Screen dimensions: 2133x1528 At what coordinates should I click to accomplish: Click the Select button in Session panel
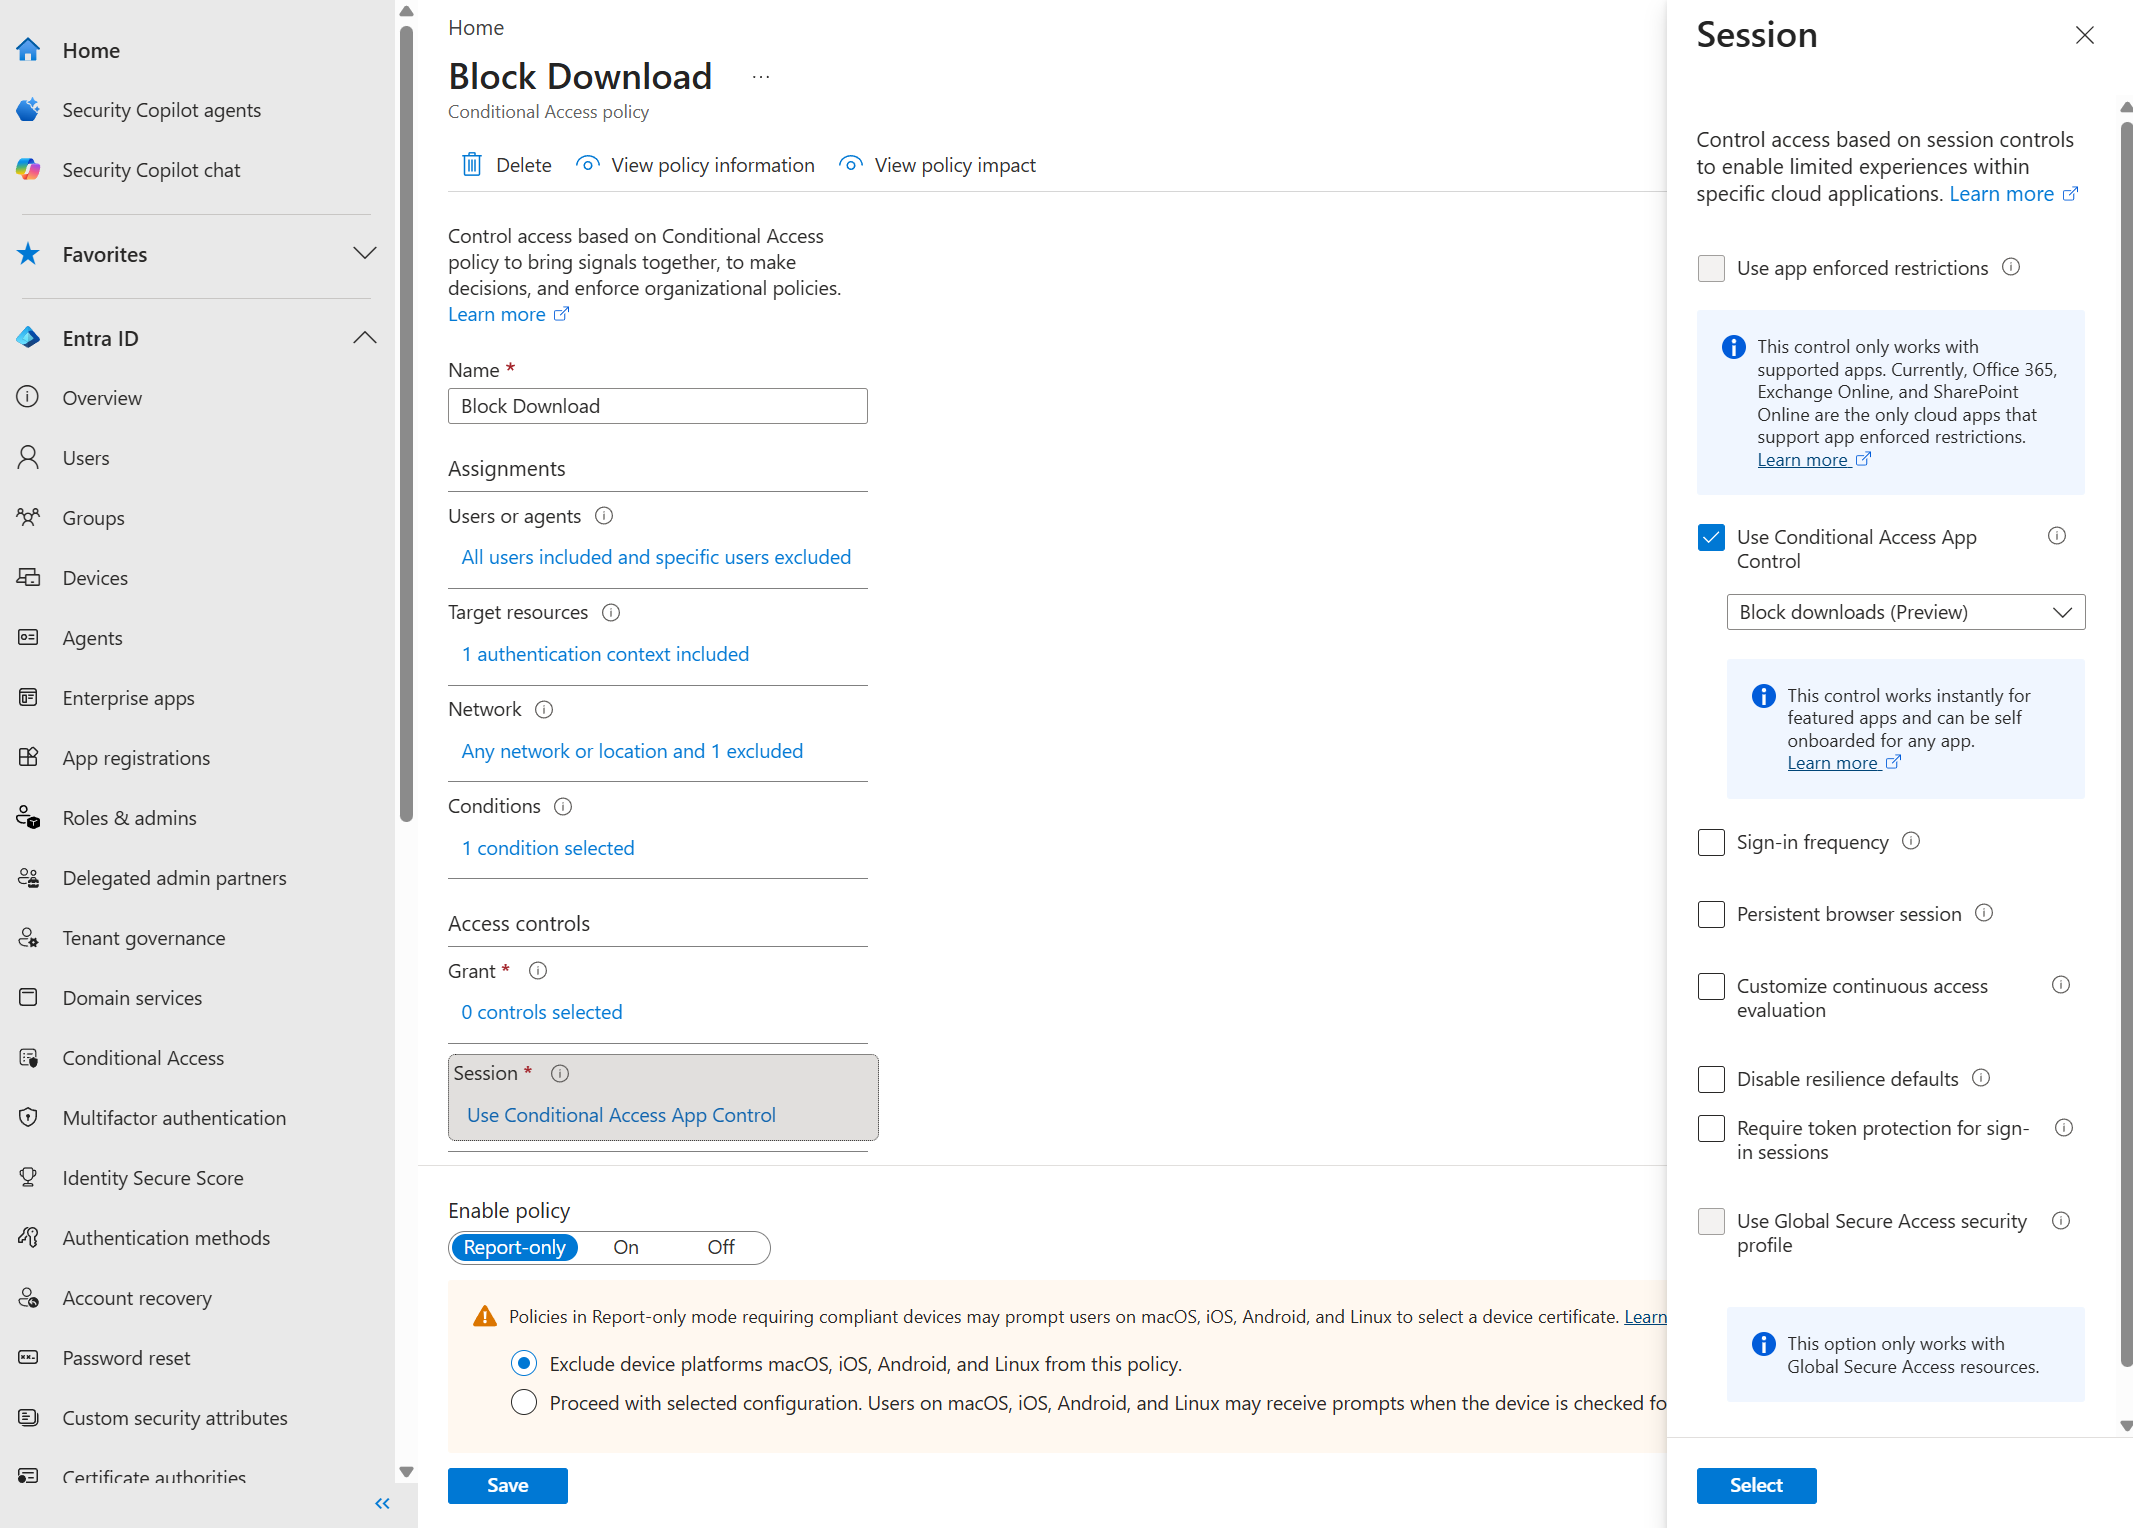1756,1486
